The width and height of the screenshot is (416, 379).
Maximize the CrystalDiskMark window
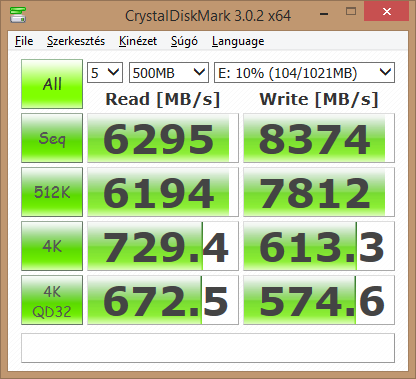[351, 12]
